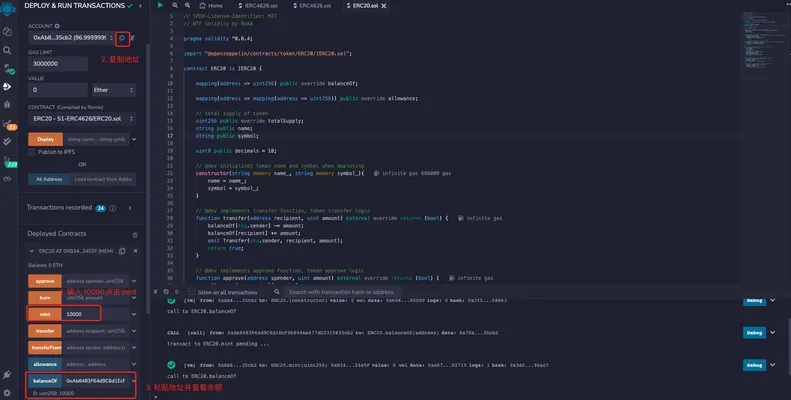Focus the VALUE amount input

click(x=58, y=90)
